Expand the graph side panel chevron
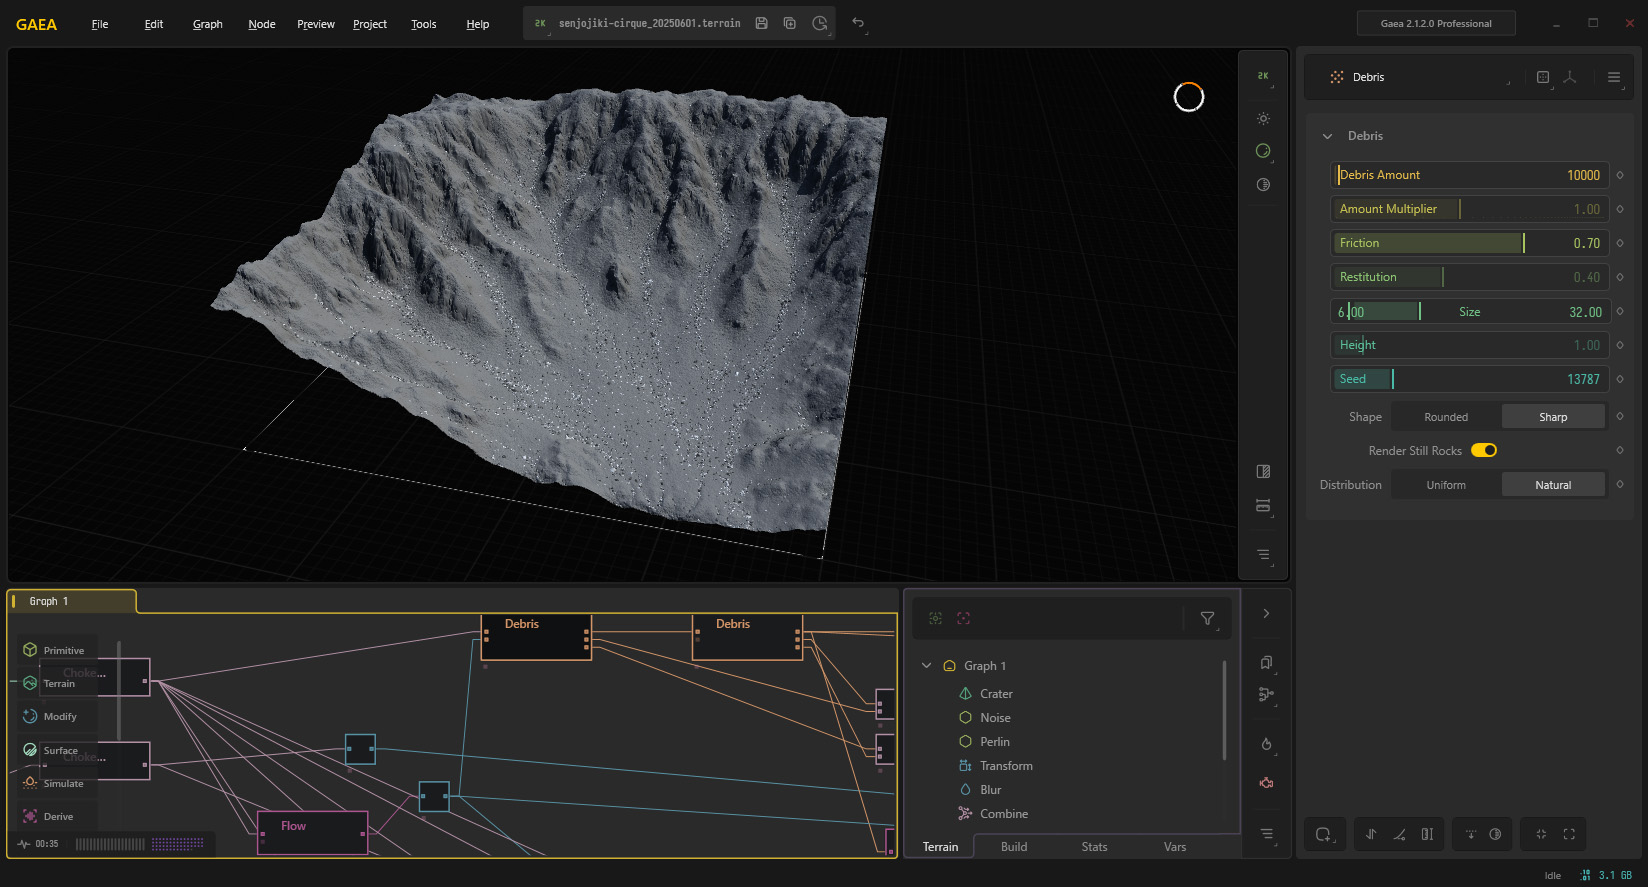 (x=1266, y=614)
